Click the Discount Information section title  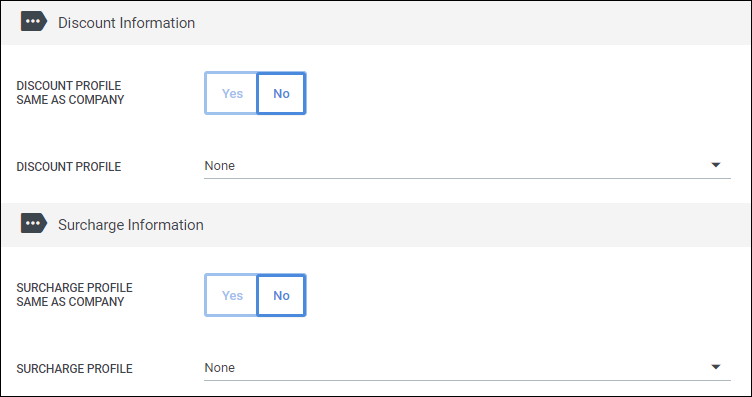pyautogui.click(x=127, y=23)
